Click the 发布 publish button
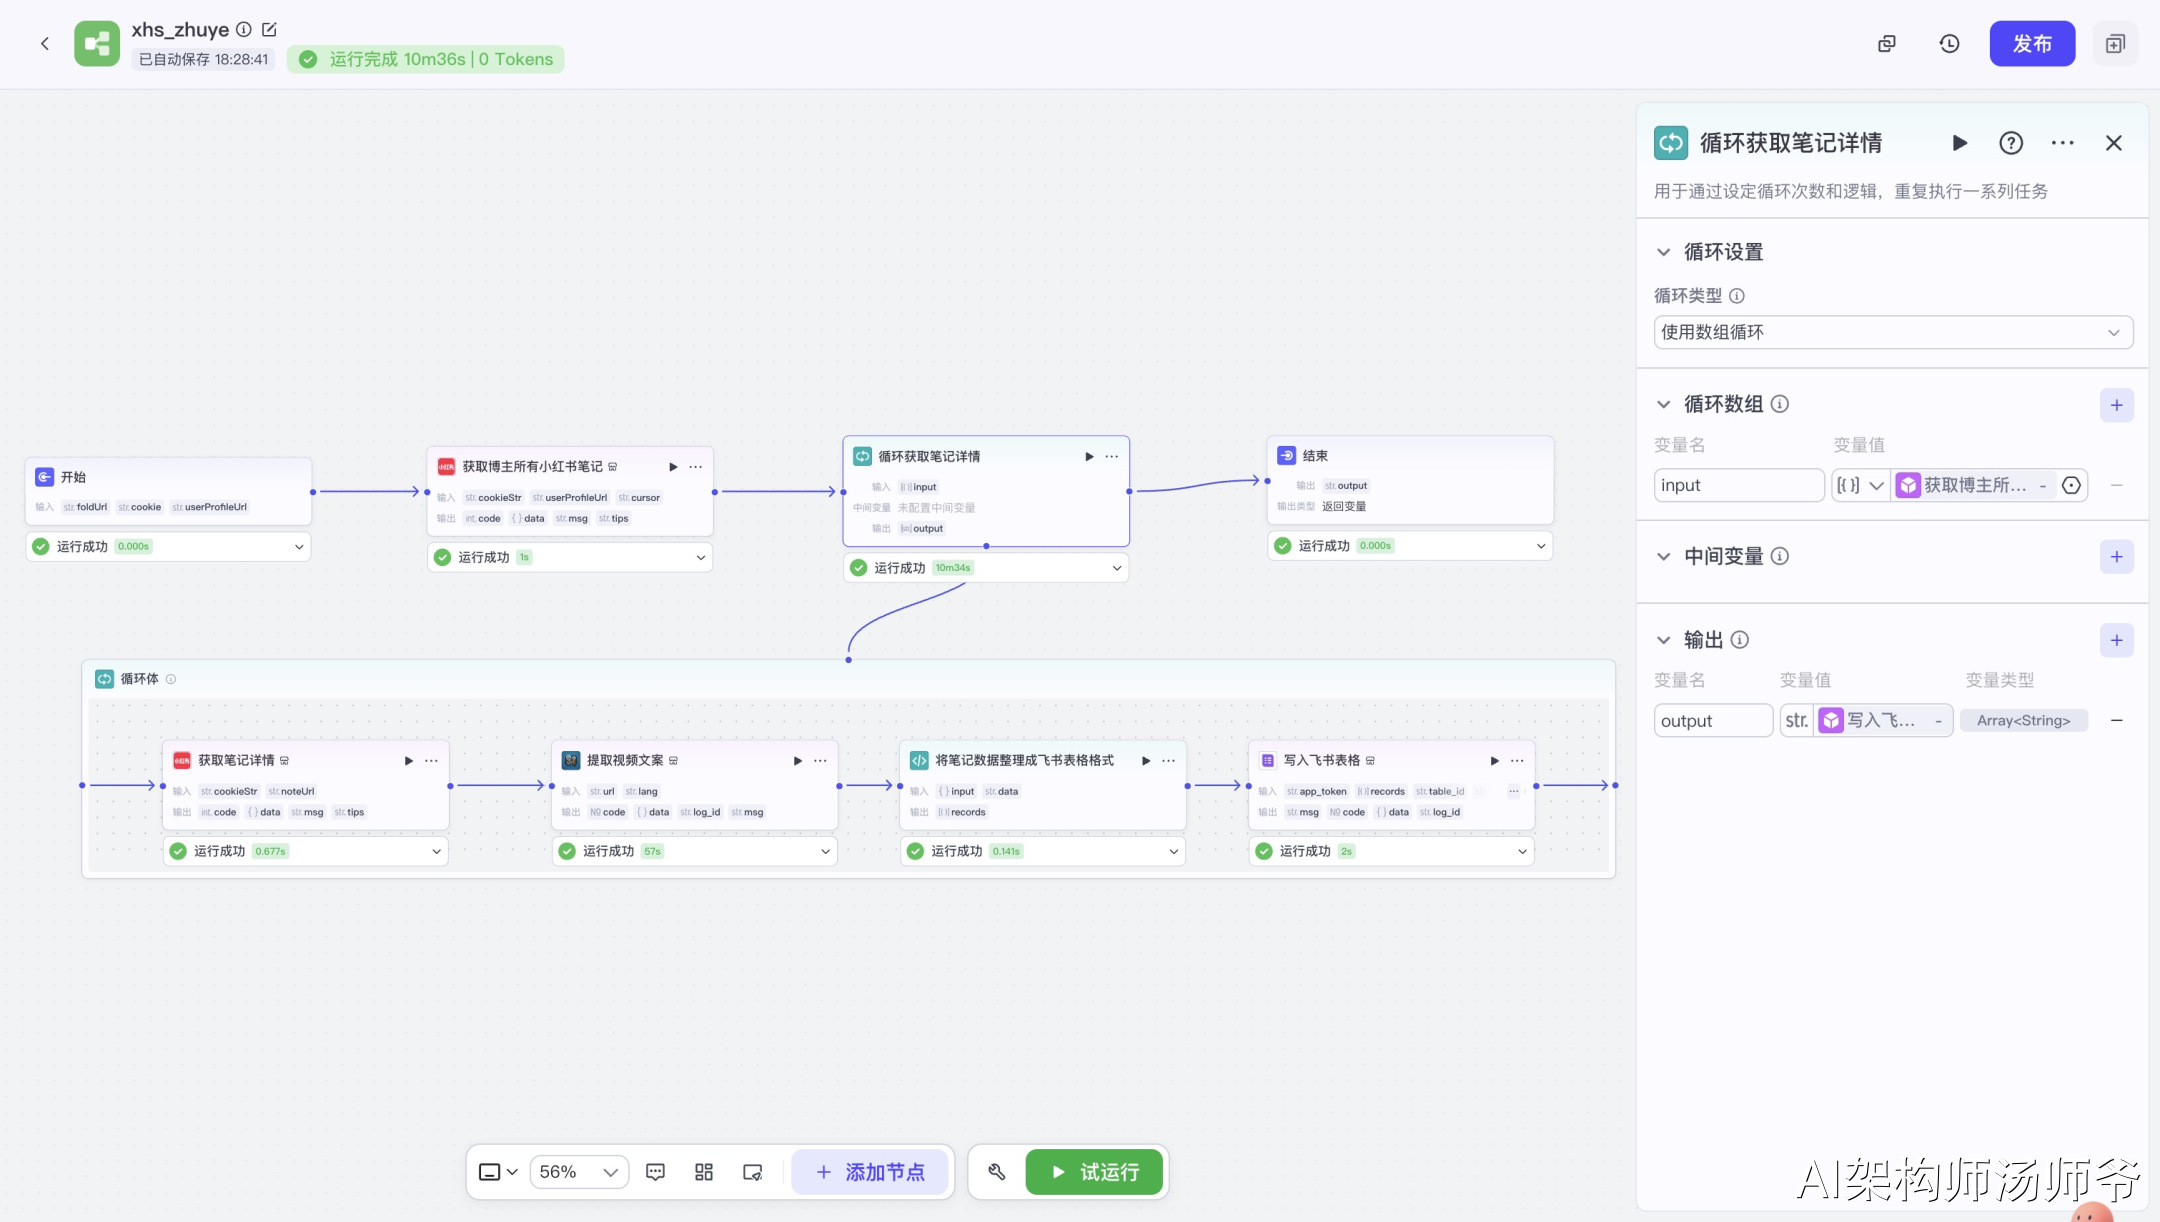The image size is (2160, 1222). click(x=2032, y=44)
